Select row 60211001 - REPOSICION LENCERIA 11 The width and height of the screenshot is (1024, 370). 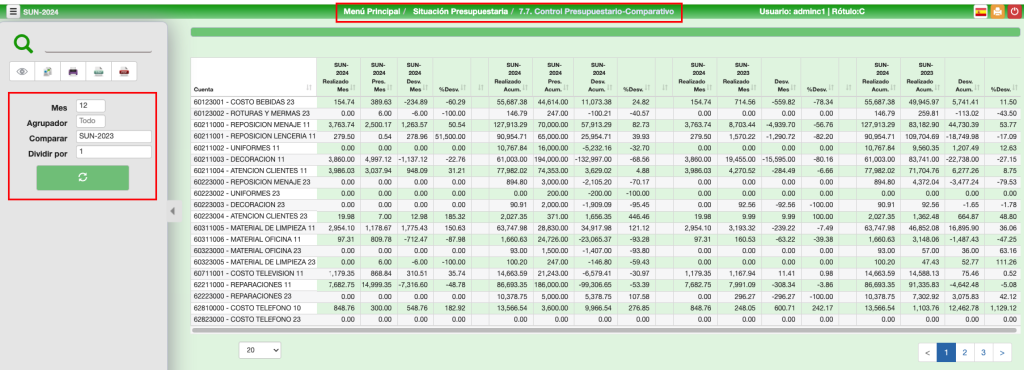pos(604,136)
